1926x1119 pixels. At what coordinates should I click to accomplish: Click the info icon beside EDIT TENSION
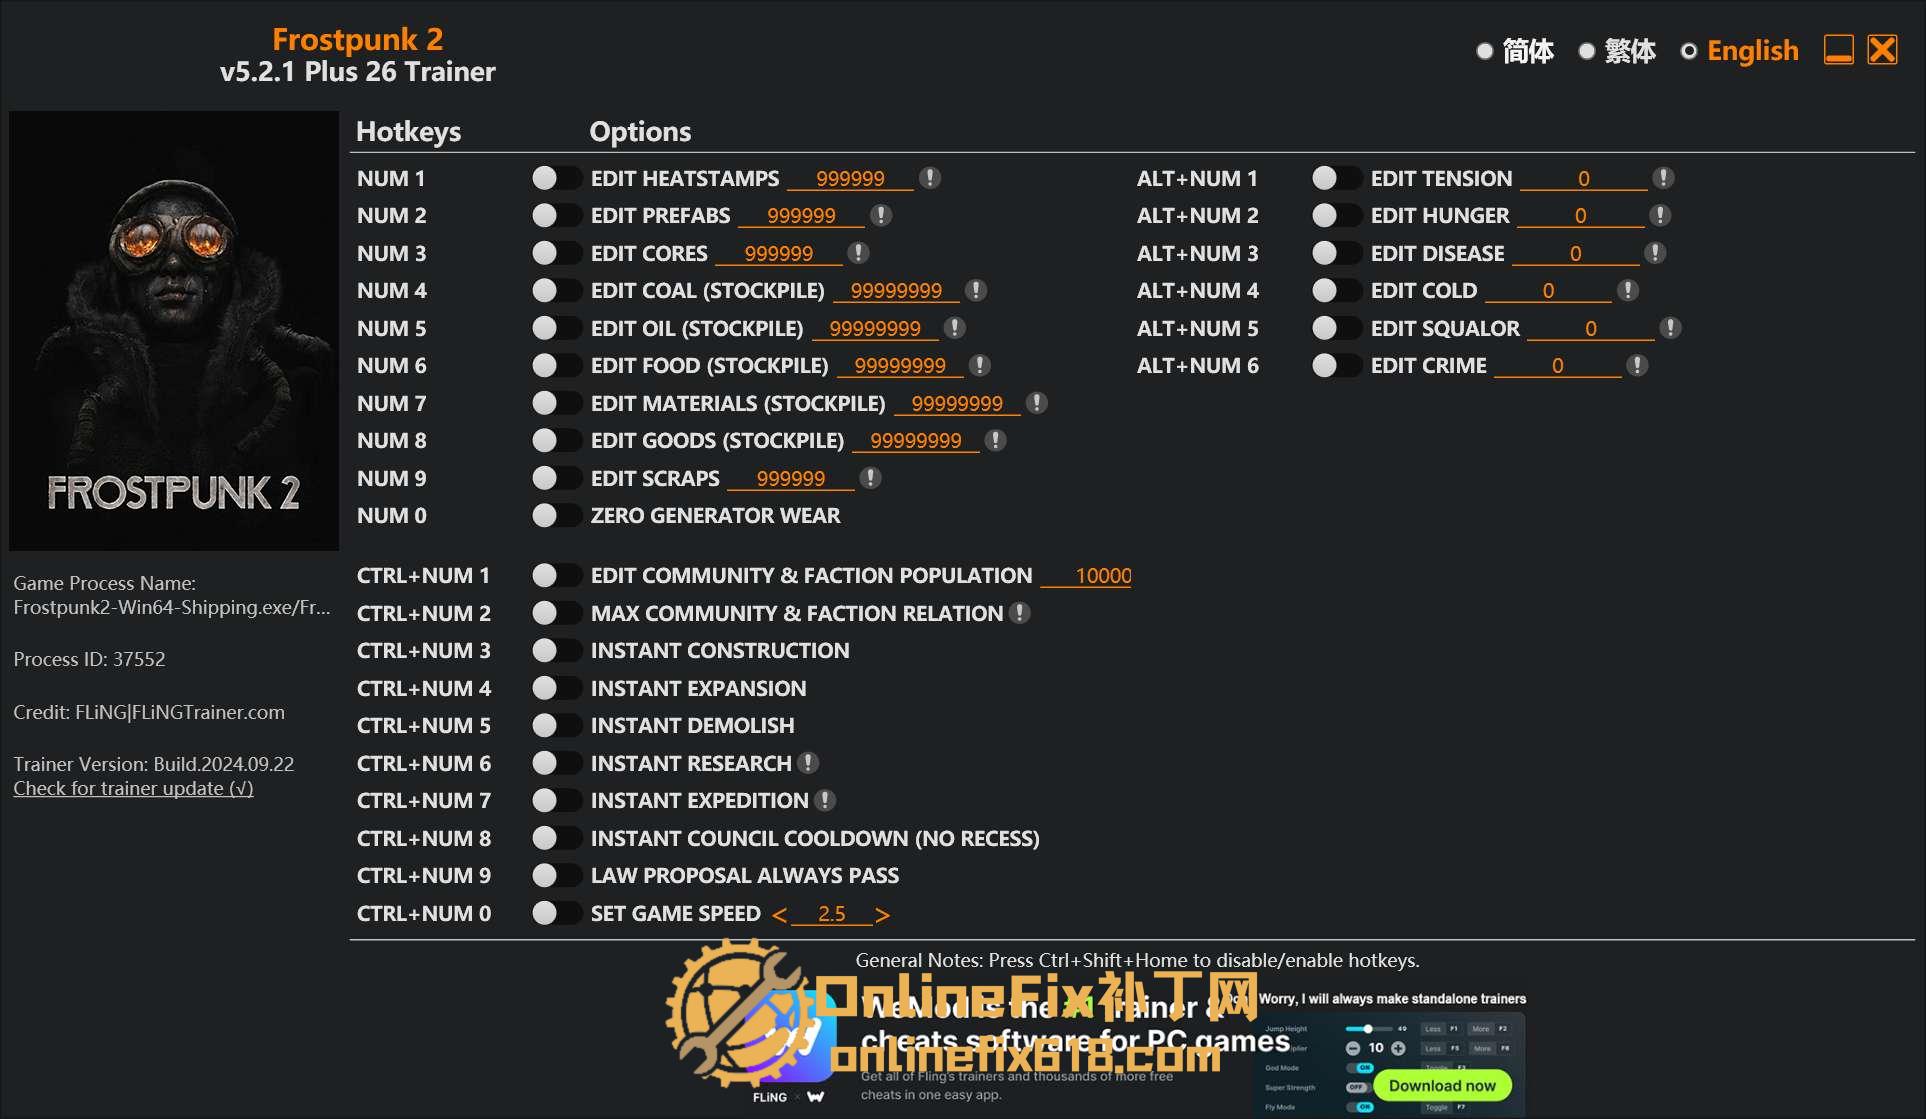point(1664,178)
